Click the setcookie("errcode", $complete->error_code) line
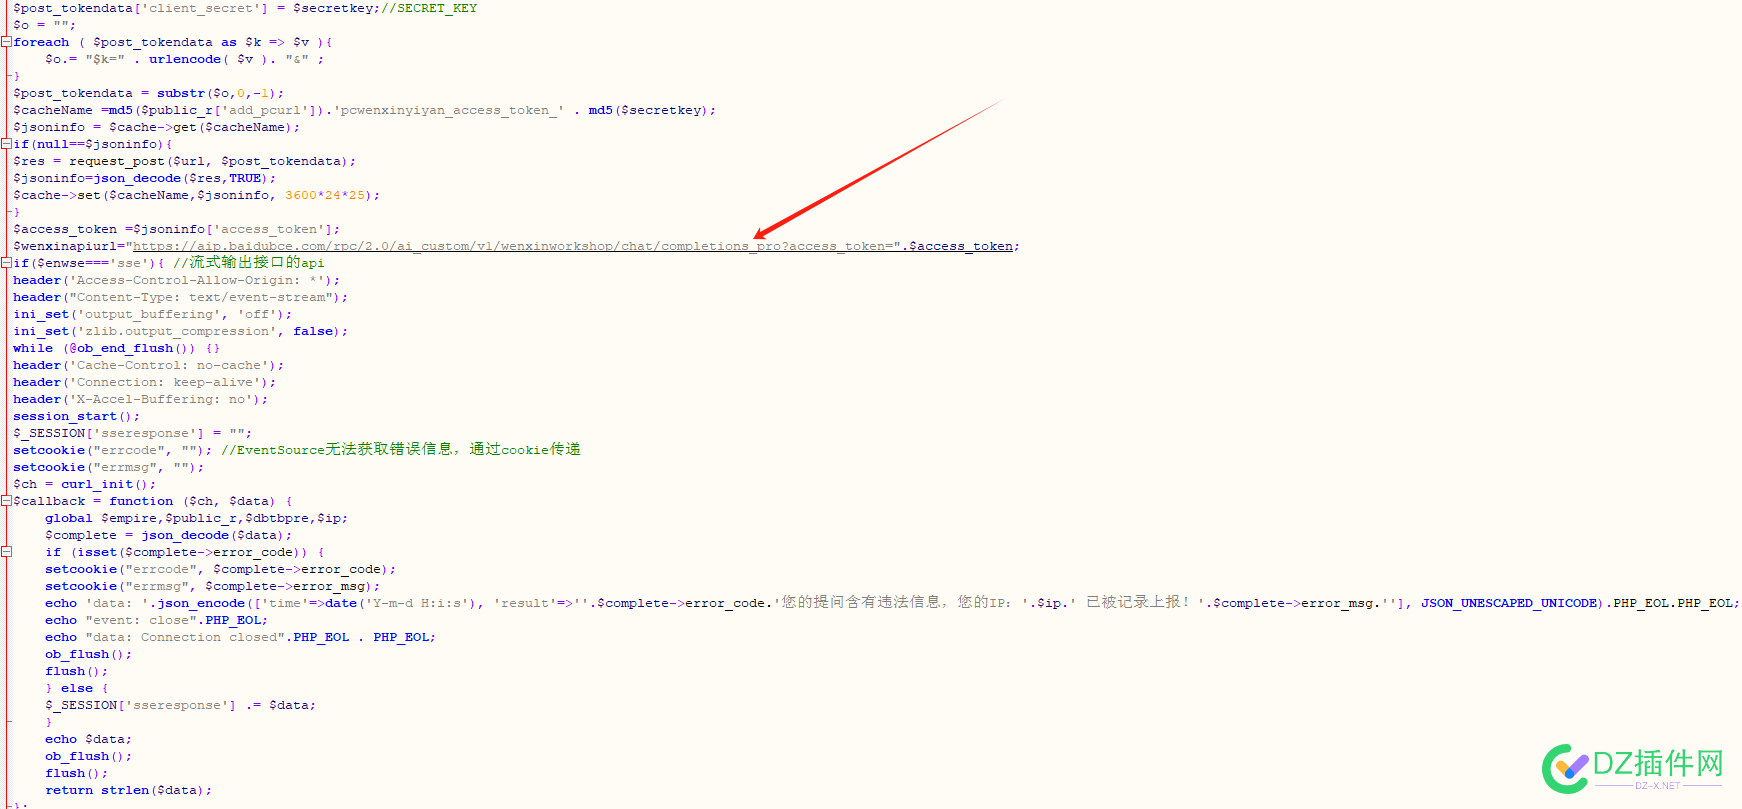This screenshot has width=1742, height=809. (x=220, y=569)
